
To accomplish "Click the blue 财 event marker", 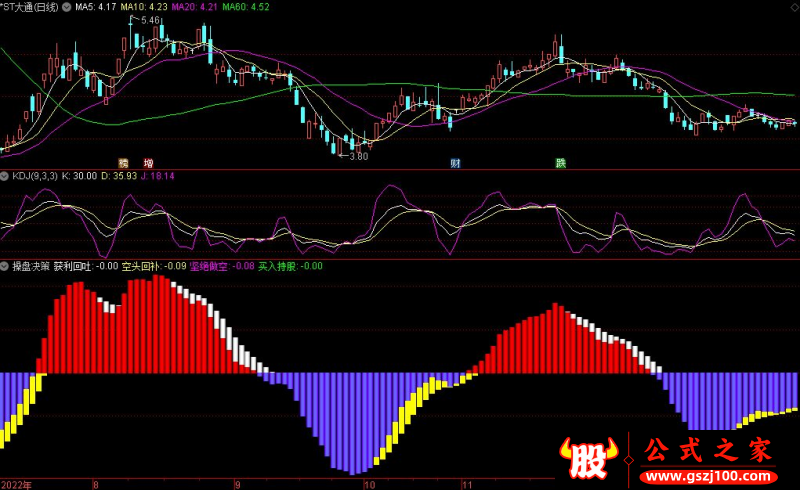I will click(x=455, y=163).
